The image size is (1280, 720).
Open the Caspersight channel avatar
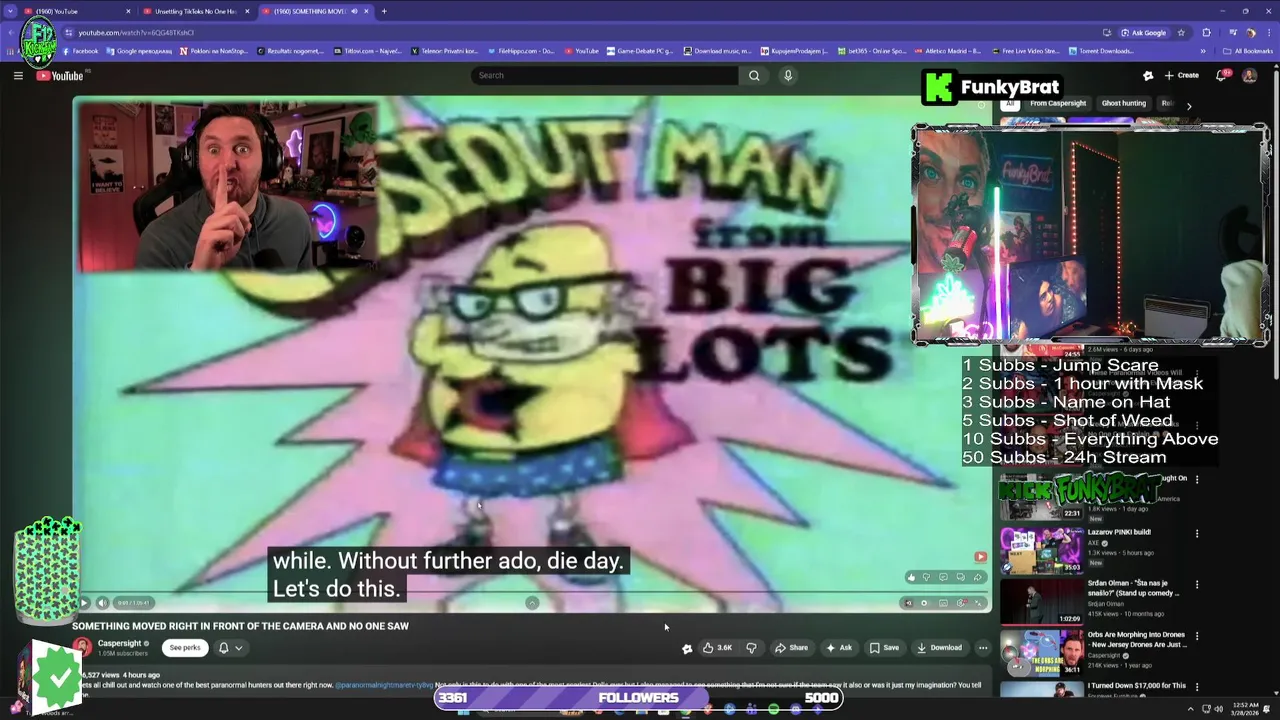tap(82, 647)
